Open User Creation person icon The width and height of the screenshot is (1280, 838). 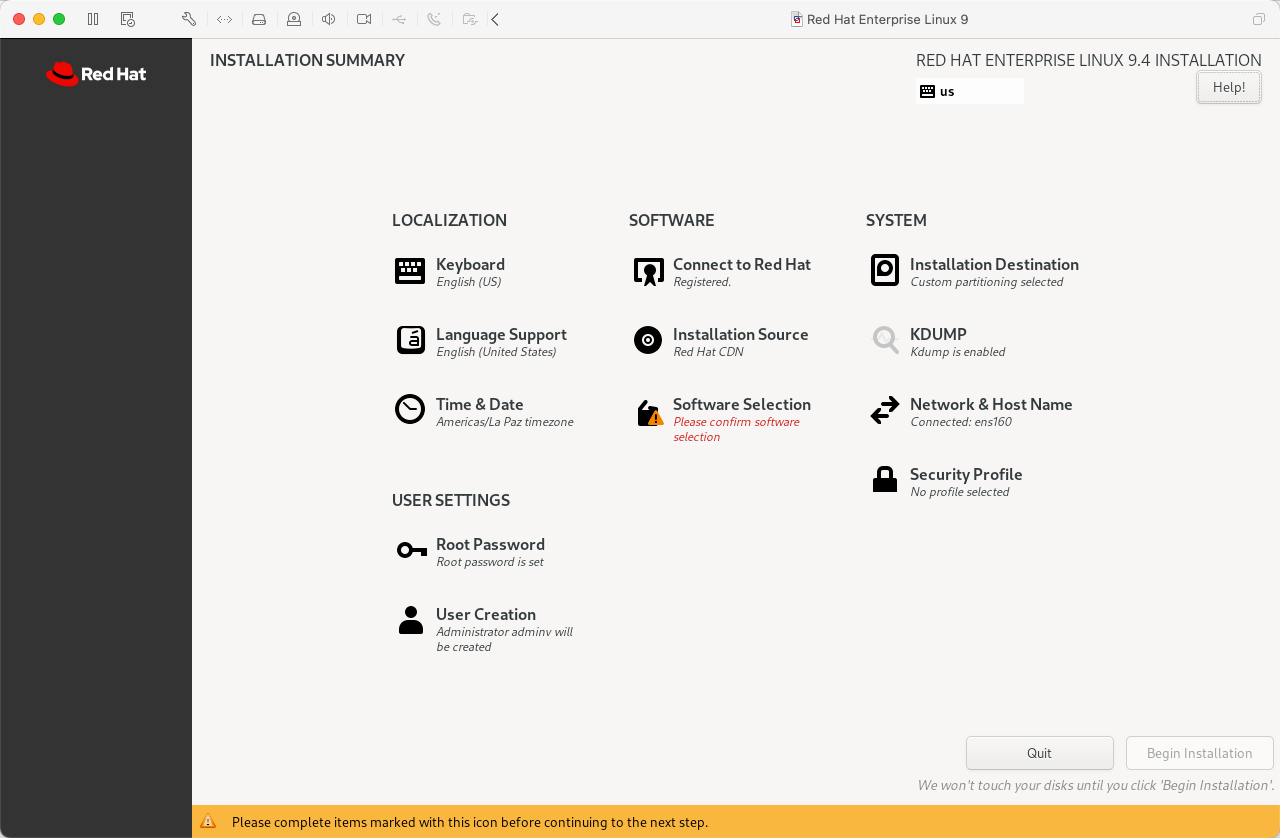click(x=411, y=621)
